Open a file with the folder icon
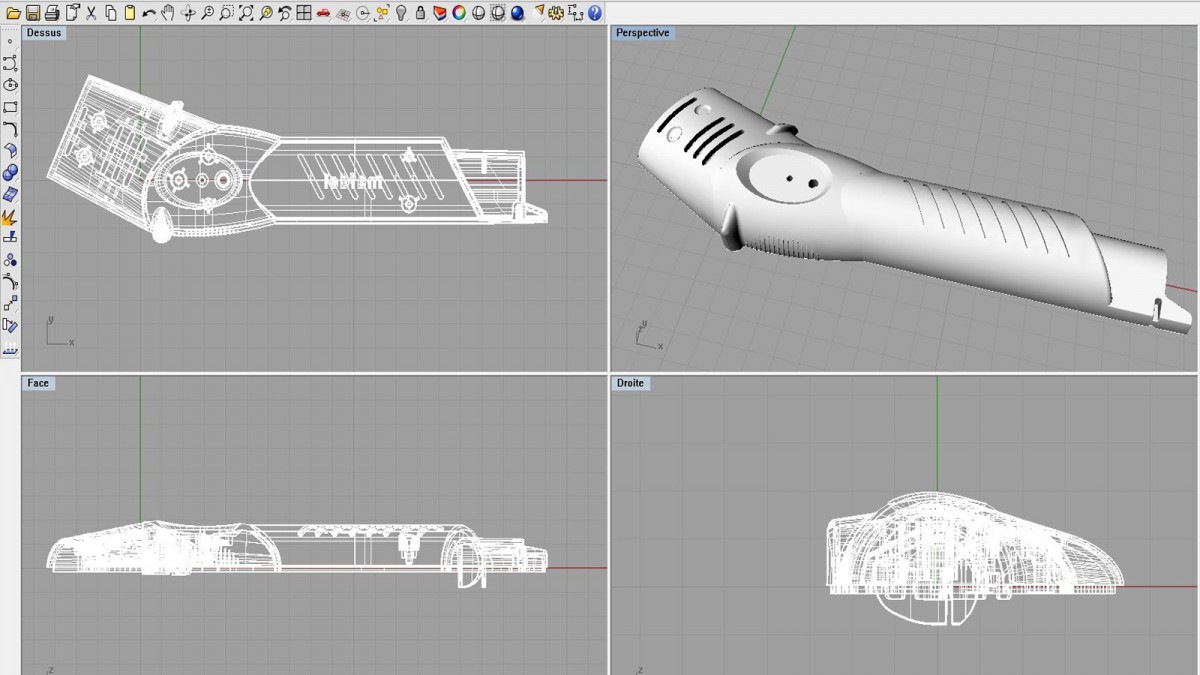 [13, 13]
